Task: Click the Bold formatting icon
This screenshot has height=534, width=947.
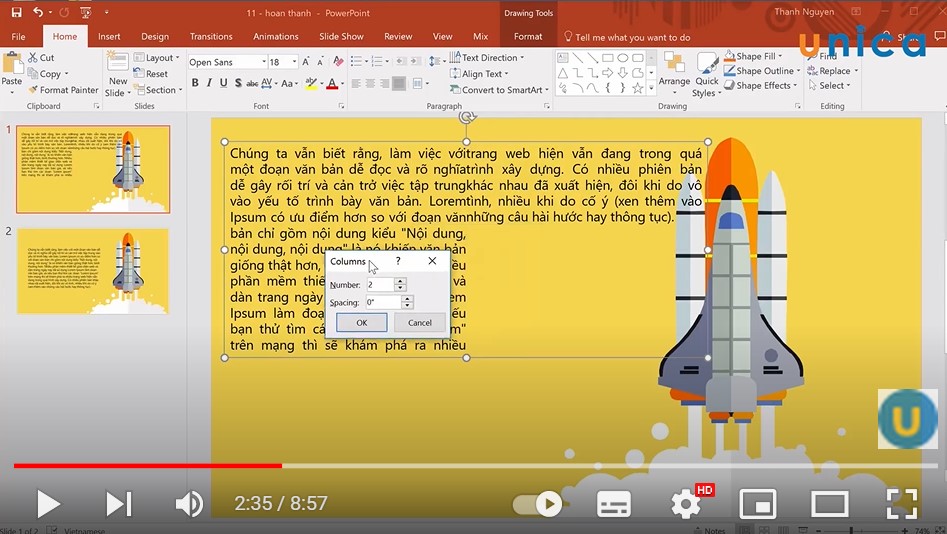Action: tap(195, 83)
